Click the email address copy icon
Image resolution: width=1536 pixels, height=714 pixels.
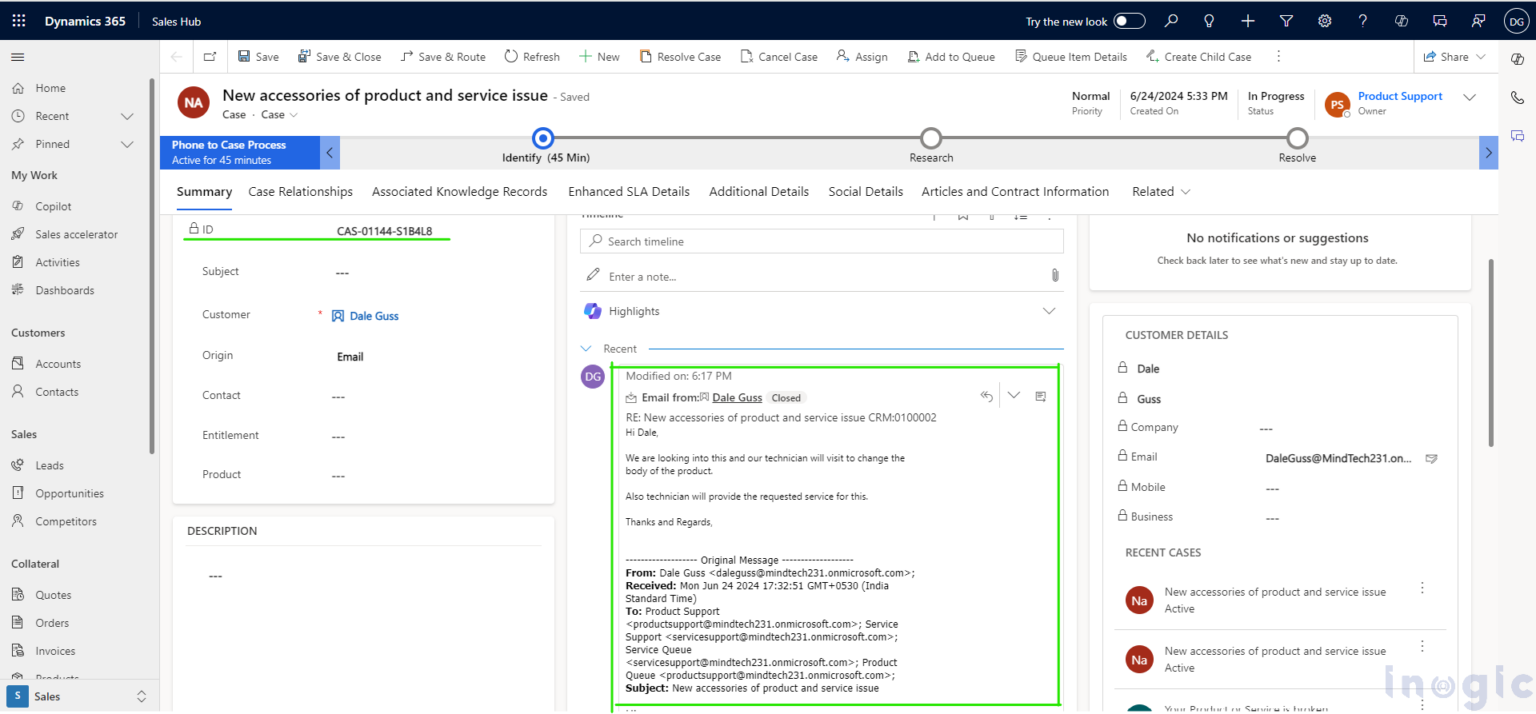(1430, 458)
